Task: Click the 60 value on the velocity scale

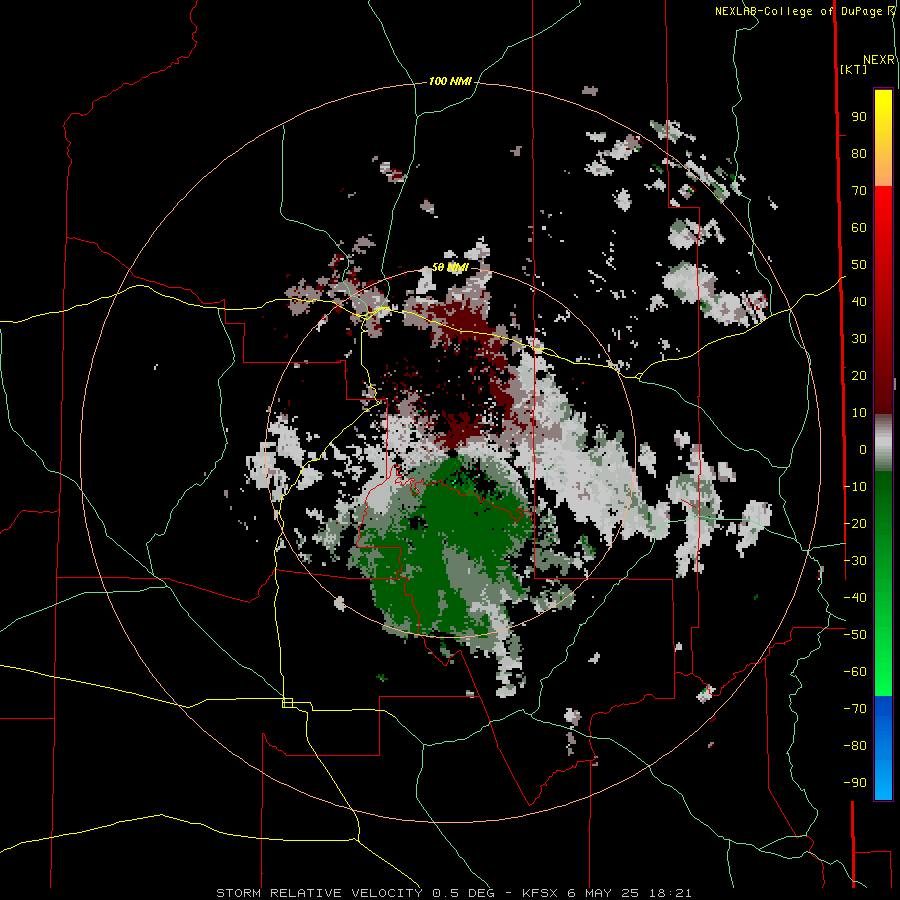Action: pos(859,228)
